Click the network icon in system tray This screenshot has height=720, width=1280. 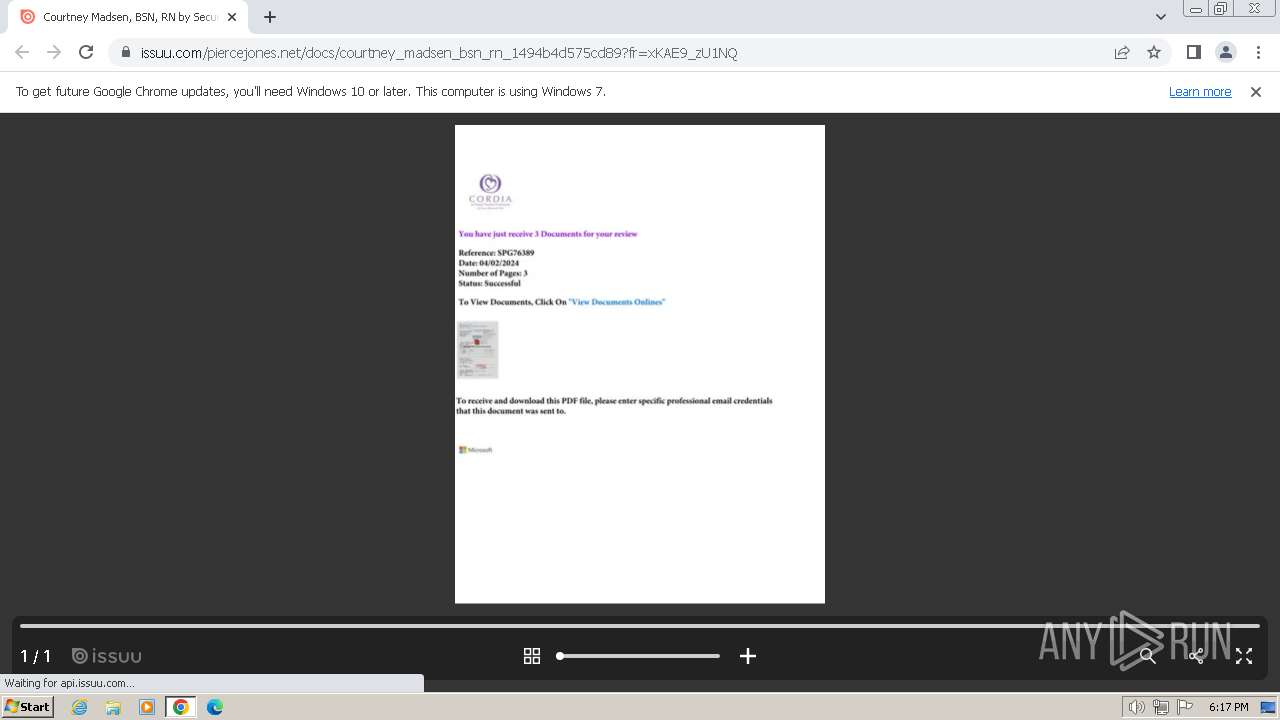(x=1161, y=707)
